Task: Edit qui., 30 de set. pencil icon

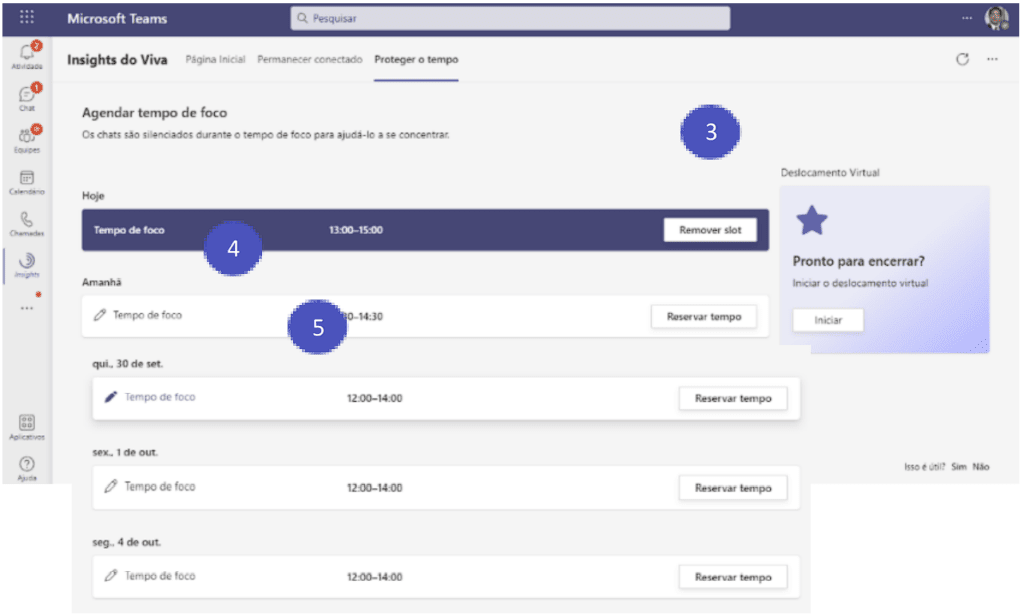Action: click(x=111, y=397)
